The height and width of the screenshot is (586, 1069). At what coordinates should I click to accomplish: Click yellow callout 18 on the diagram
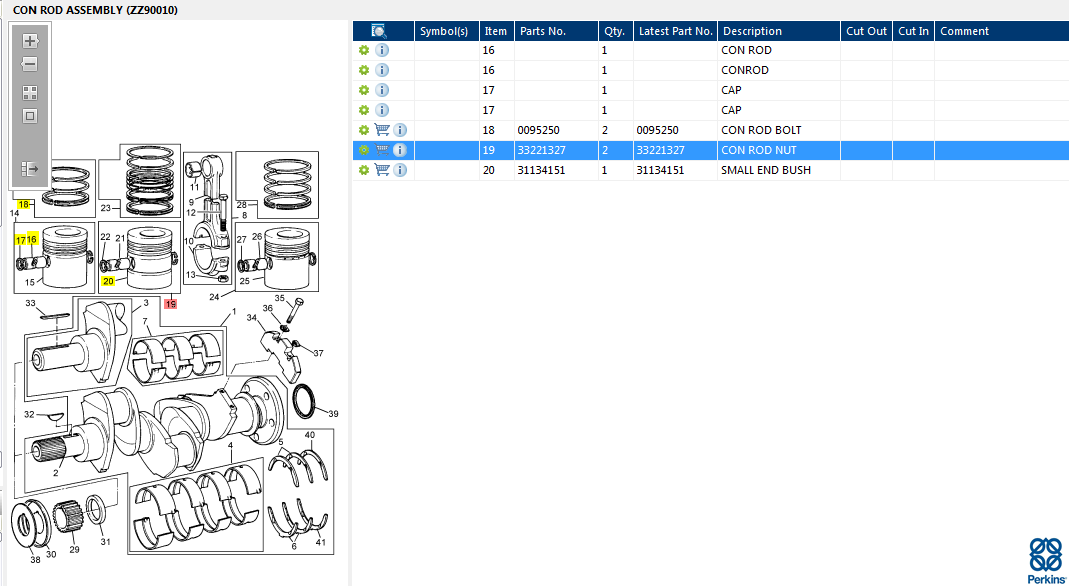click(24, 204)
